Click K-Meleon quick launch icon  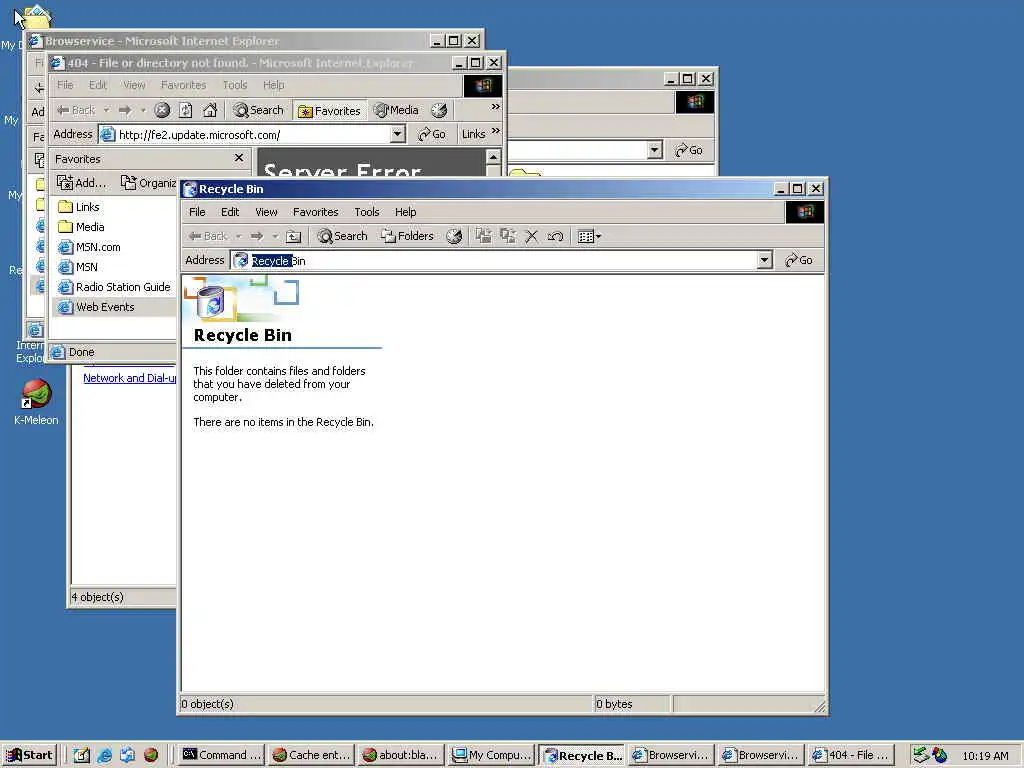(151, 755)
